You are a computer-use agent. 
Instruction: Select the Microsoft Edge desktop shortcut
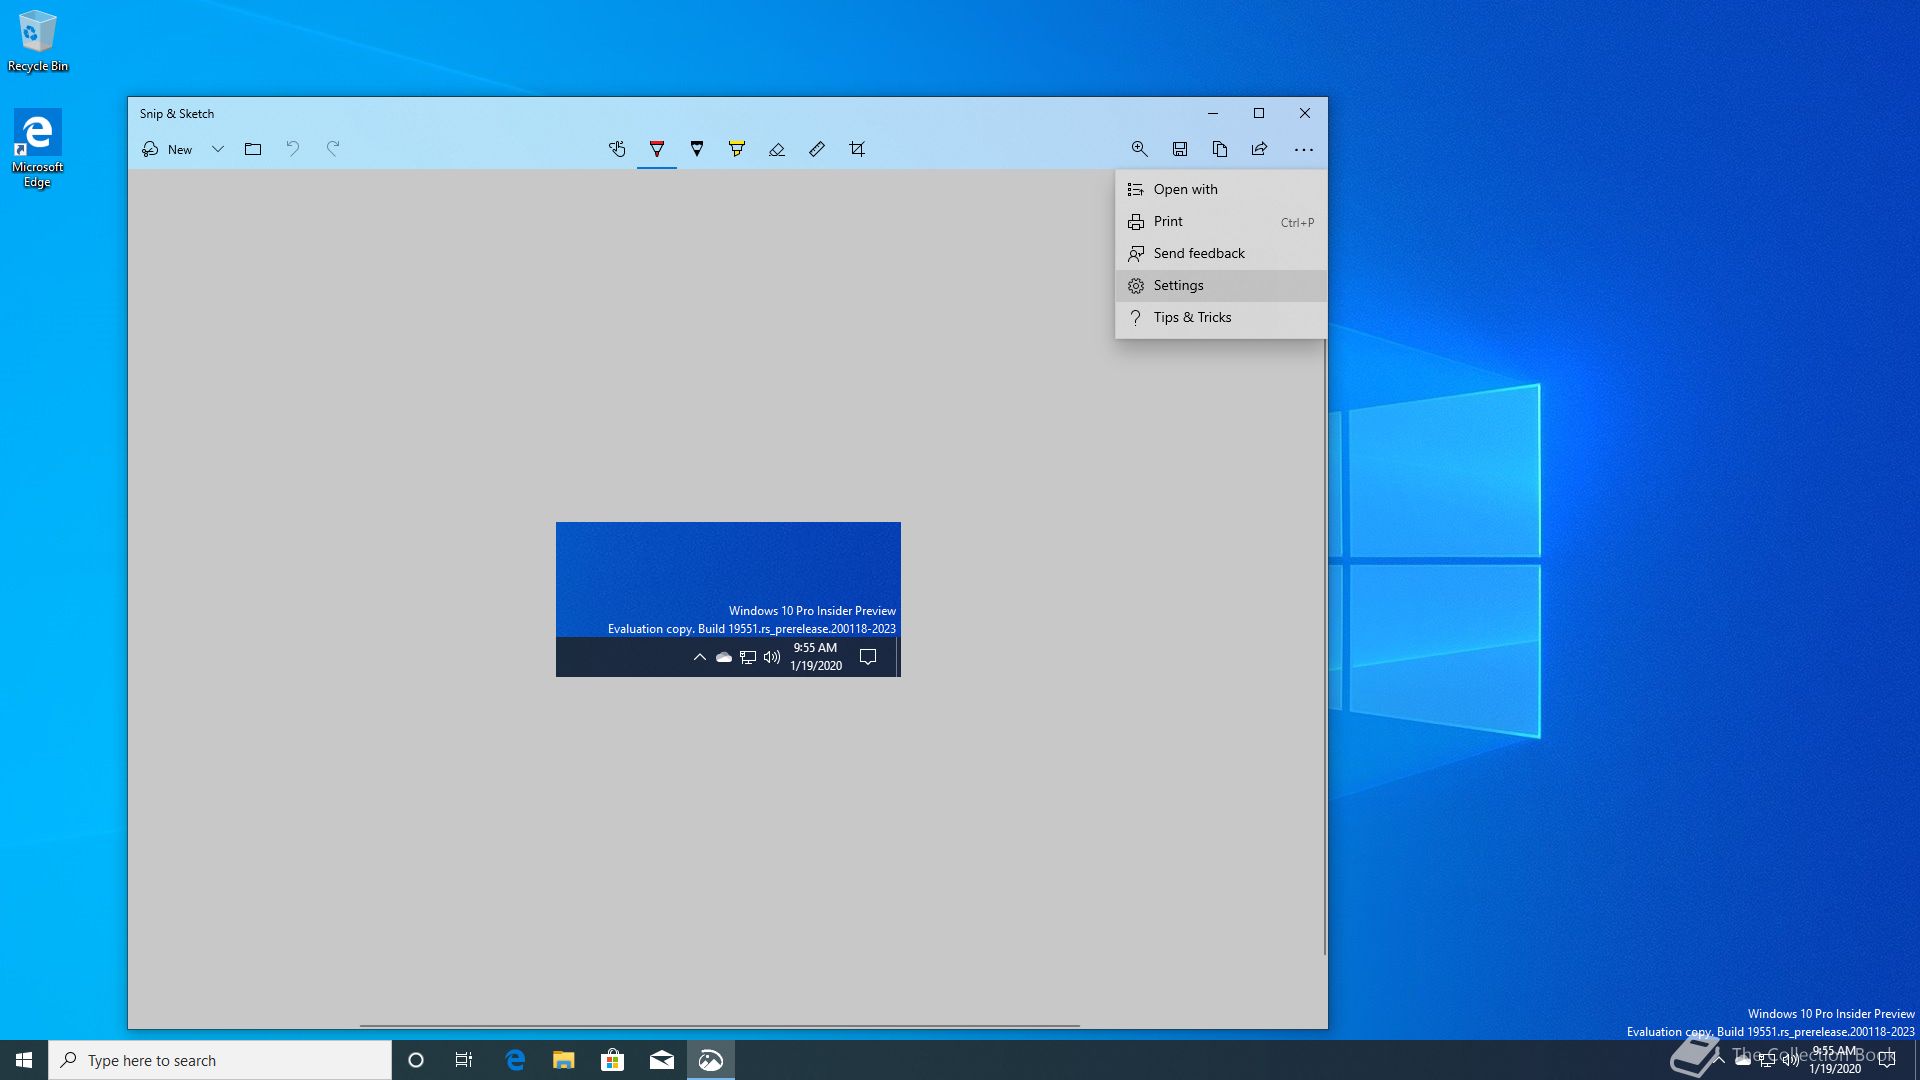tap(37, 148)
